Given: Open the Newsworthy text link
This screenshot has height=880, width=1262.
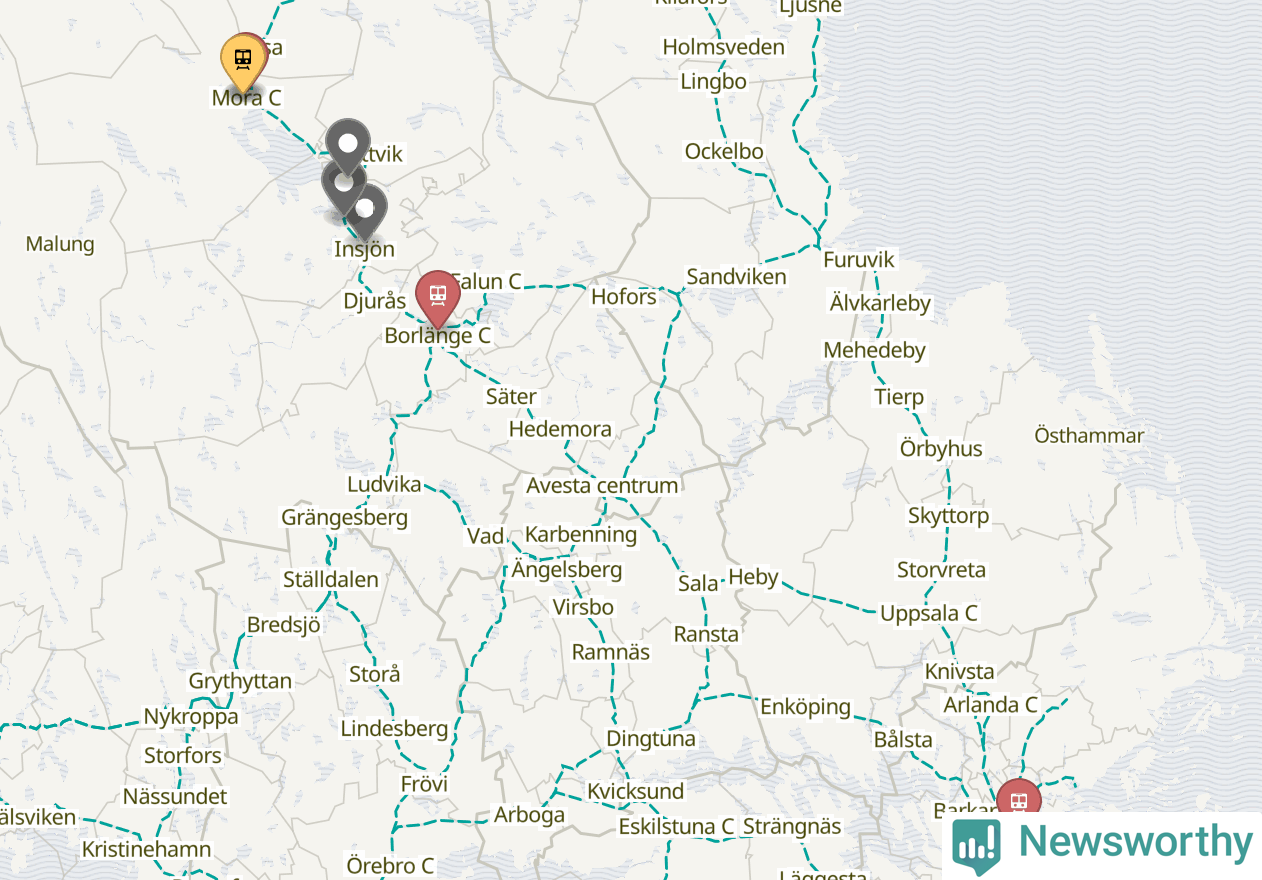Looking at the screenshot, I should point(1136,842).
